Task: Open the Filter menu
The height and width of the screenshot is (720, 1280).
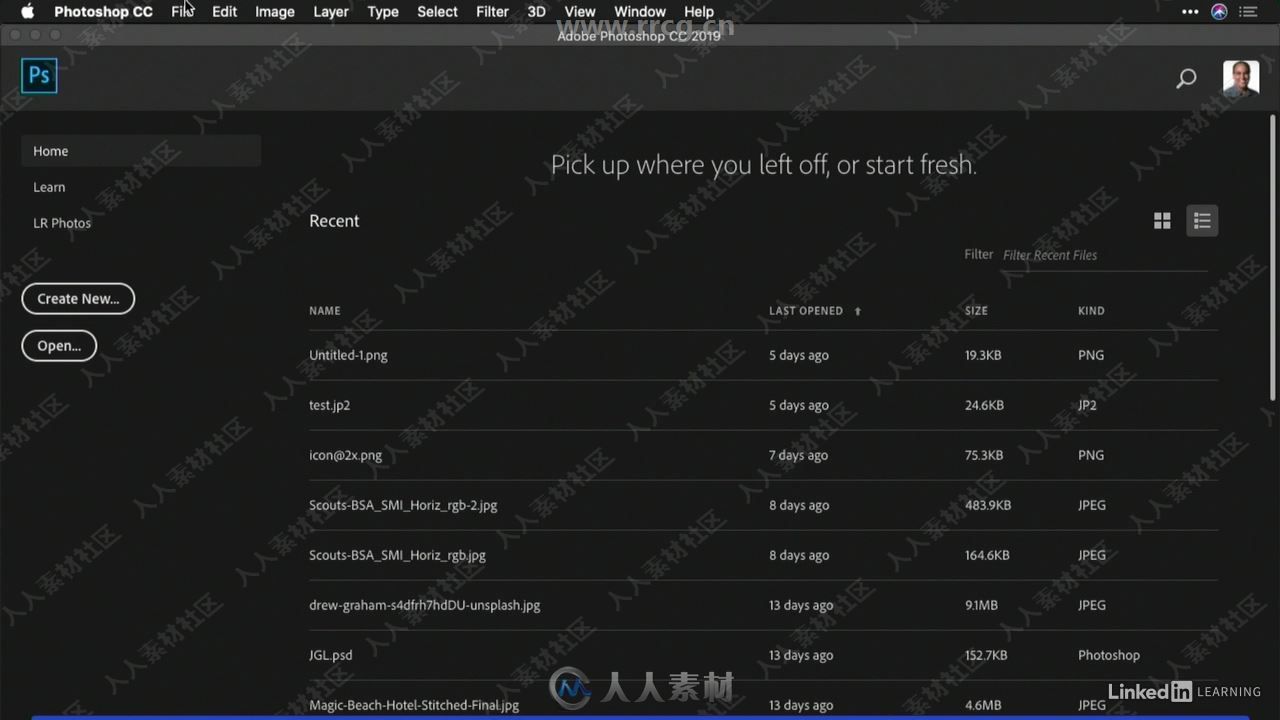Action: 492,12
